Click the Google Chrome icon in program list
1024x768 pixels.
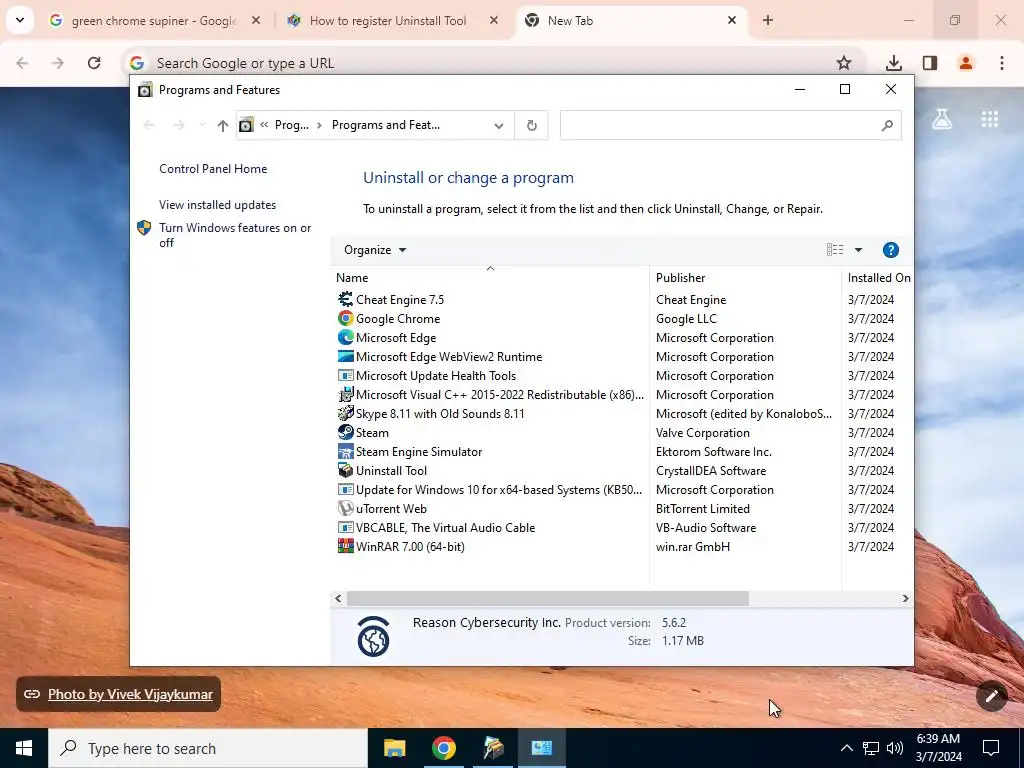345,318
